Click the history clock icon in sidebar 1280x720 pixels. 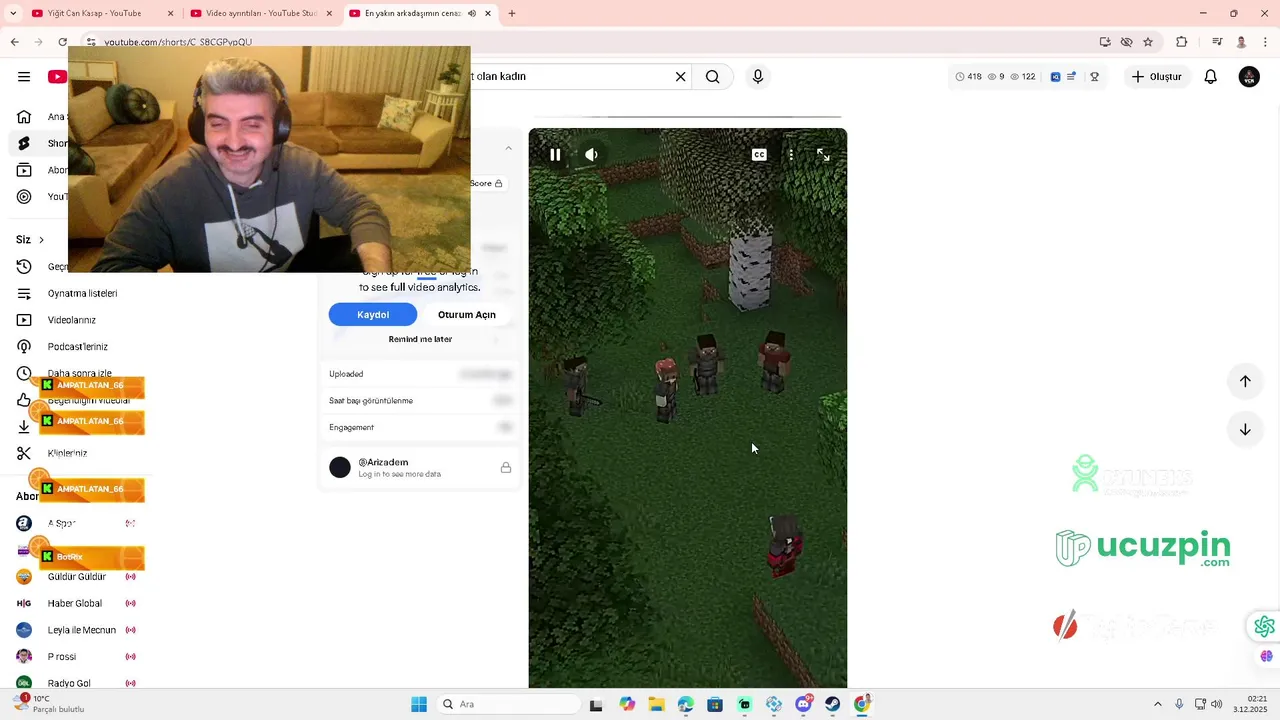[x=24, y=267]
